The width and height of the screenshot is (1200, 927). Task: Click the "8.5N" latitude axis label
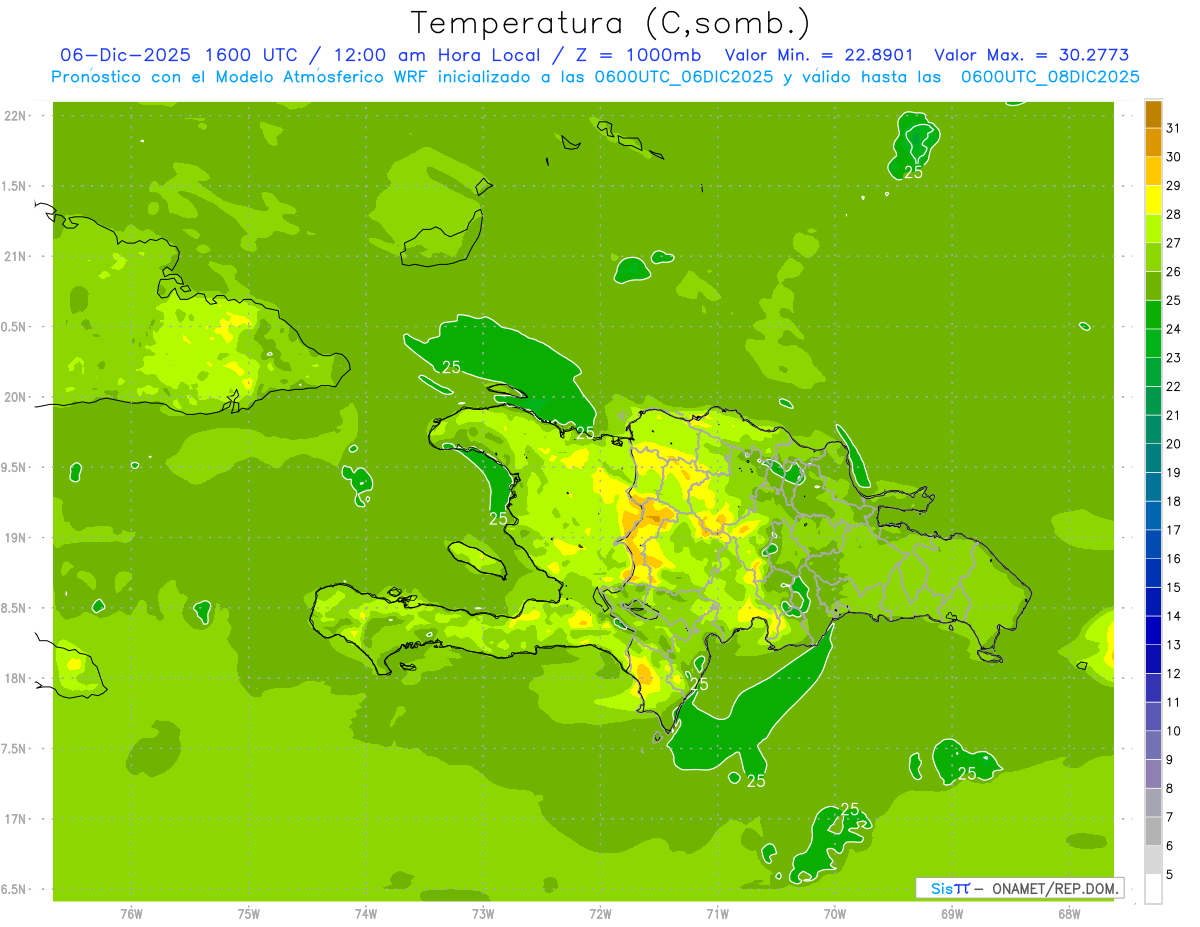15,608
